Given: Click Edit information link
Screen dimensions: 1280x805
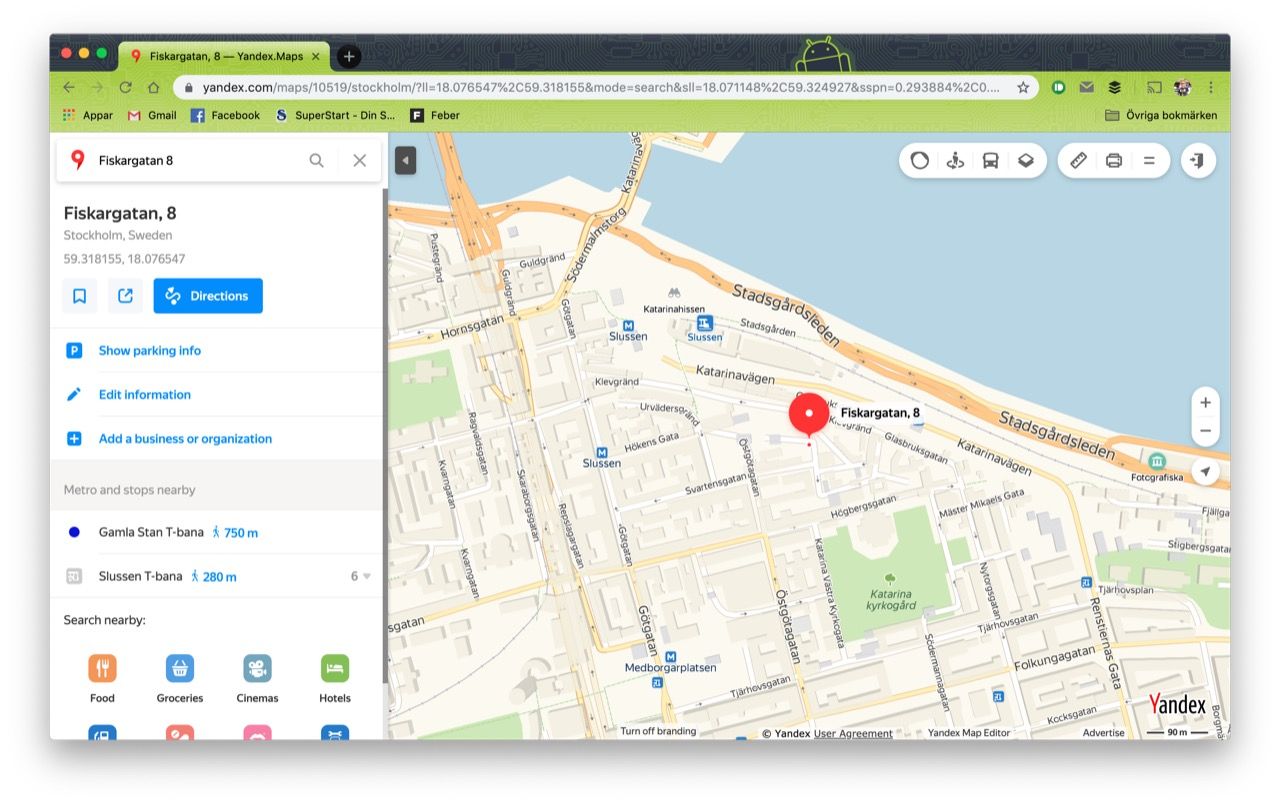Looking at the screenshot, I should point(144,395).
